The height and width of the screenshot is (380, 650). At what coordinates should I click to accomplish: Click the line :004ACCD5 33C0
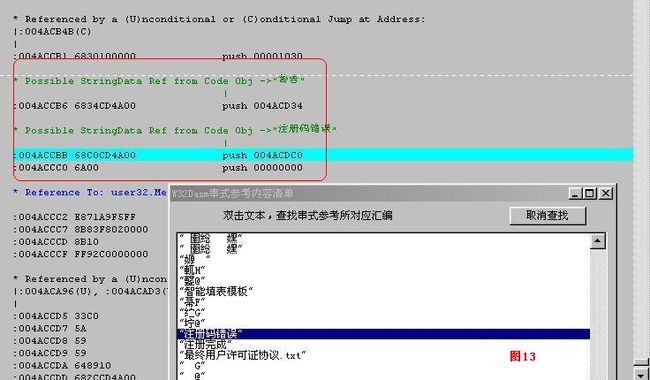tap(56, 316)
